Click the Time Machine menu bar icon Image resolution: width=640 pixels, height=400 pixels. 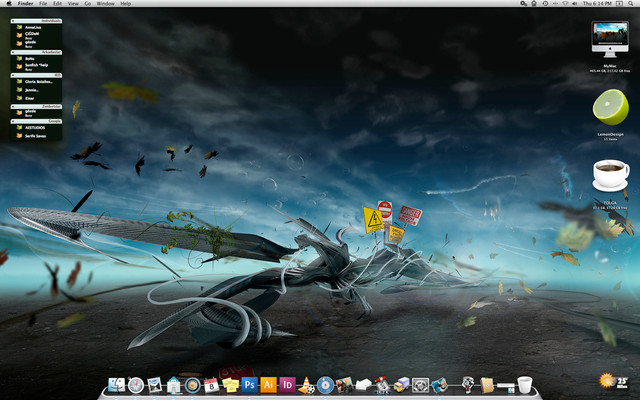(x=545, y=3)
